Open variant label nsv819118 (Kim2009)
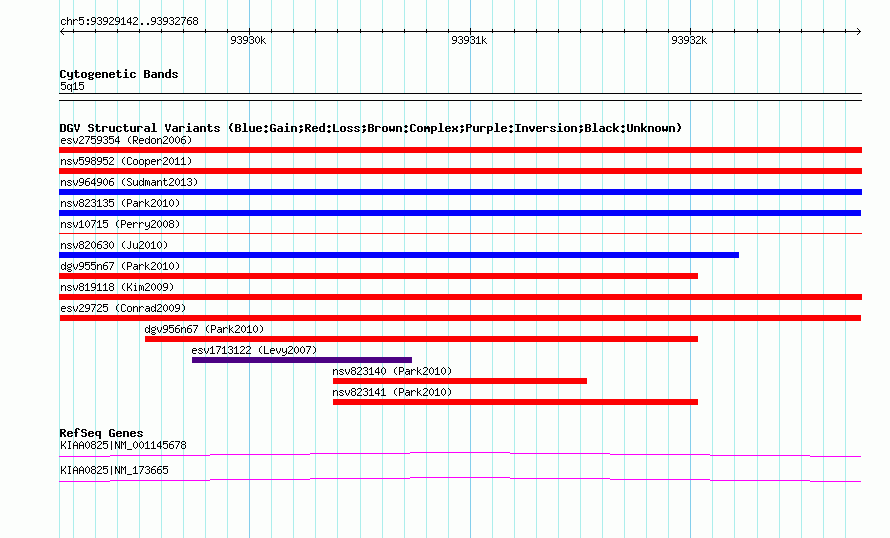The image size is (890, 538). click(117, 287)
